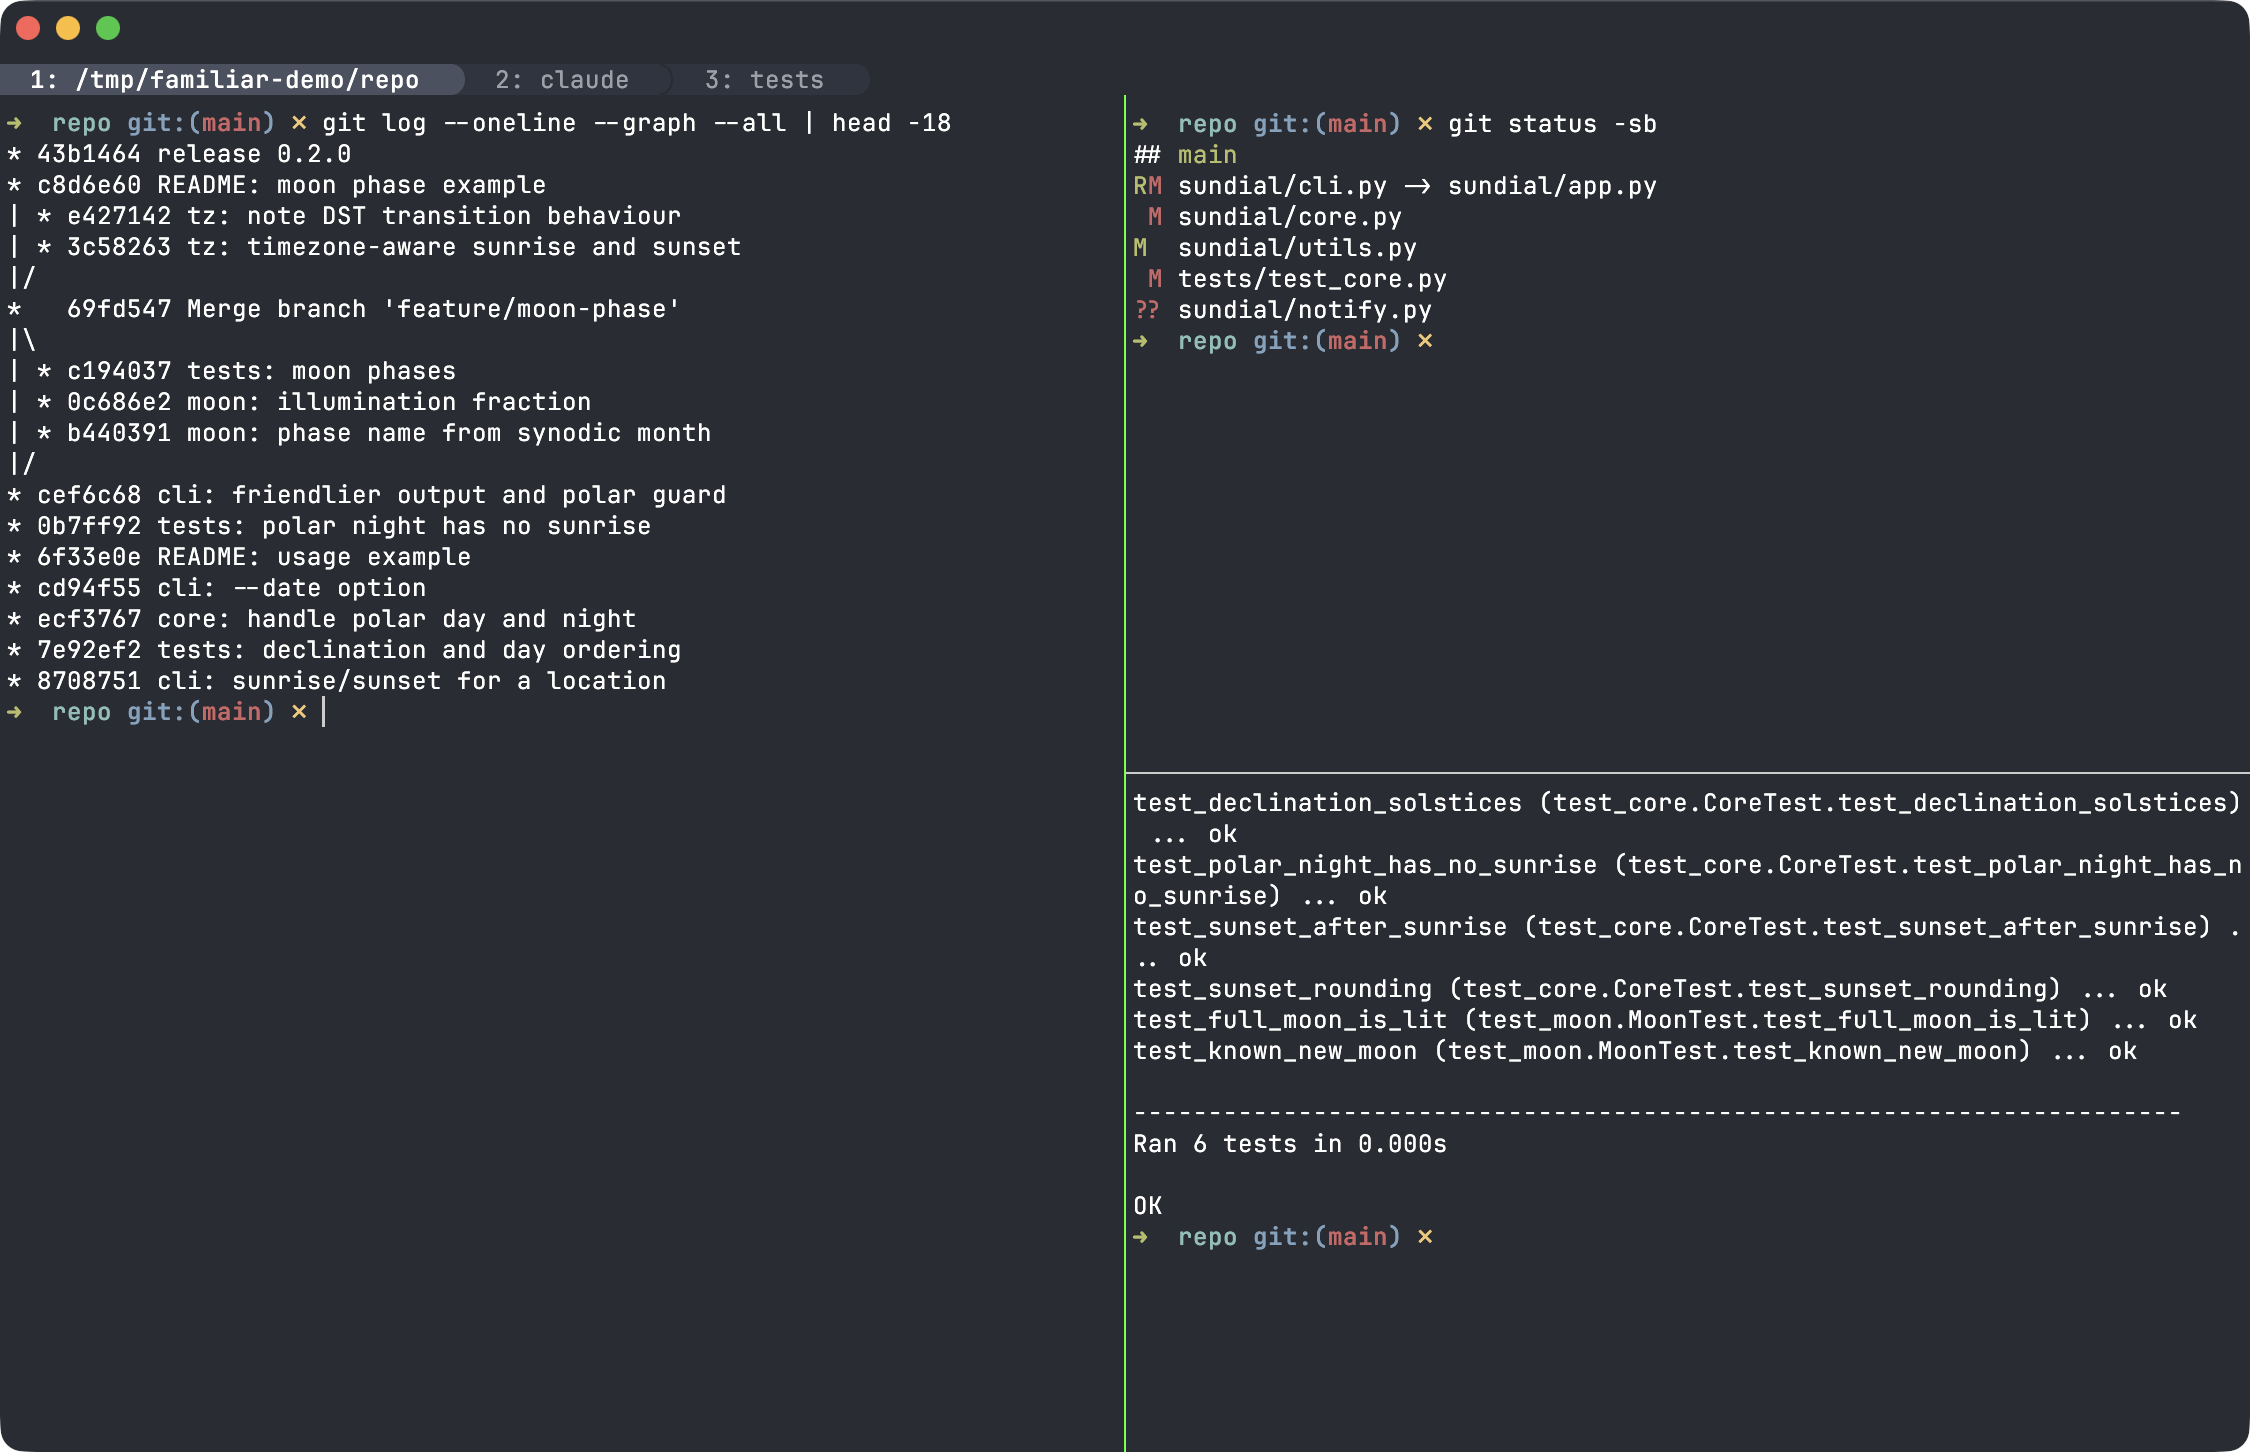Click the tests/test_core.py modified entry
Viewport: 2250px width, 1452px height.
click(x=1312, y=279)
